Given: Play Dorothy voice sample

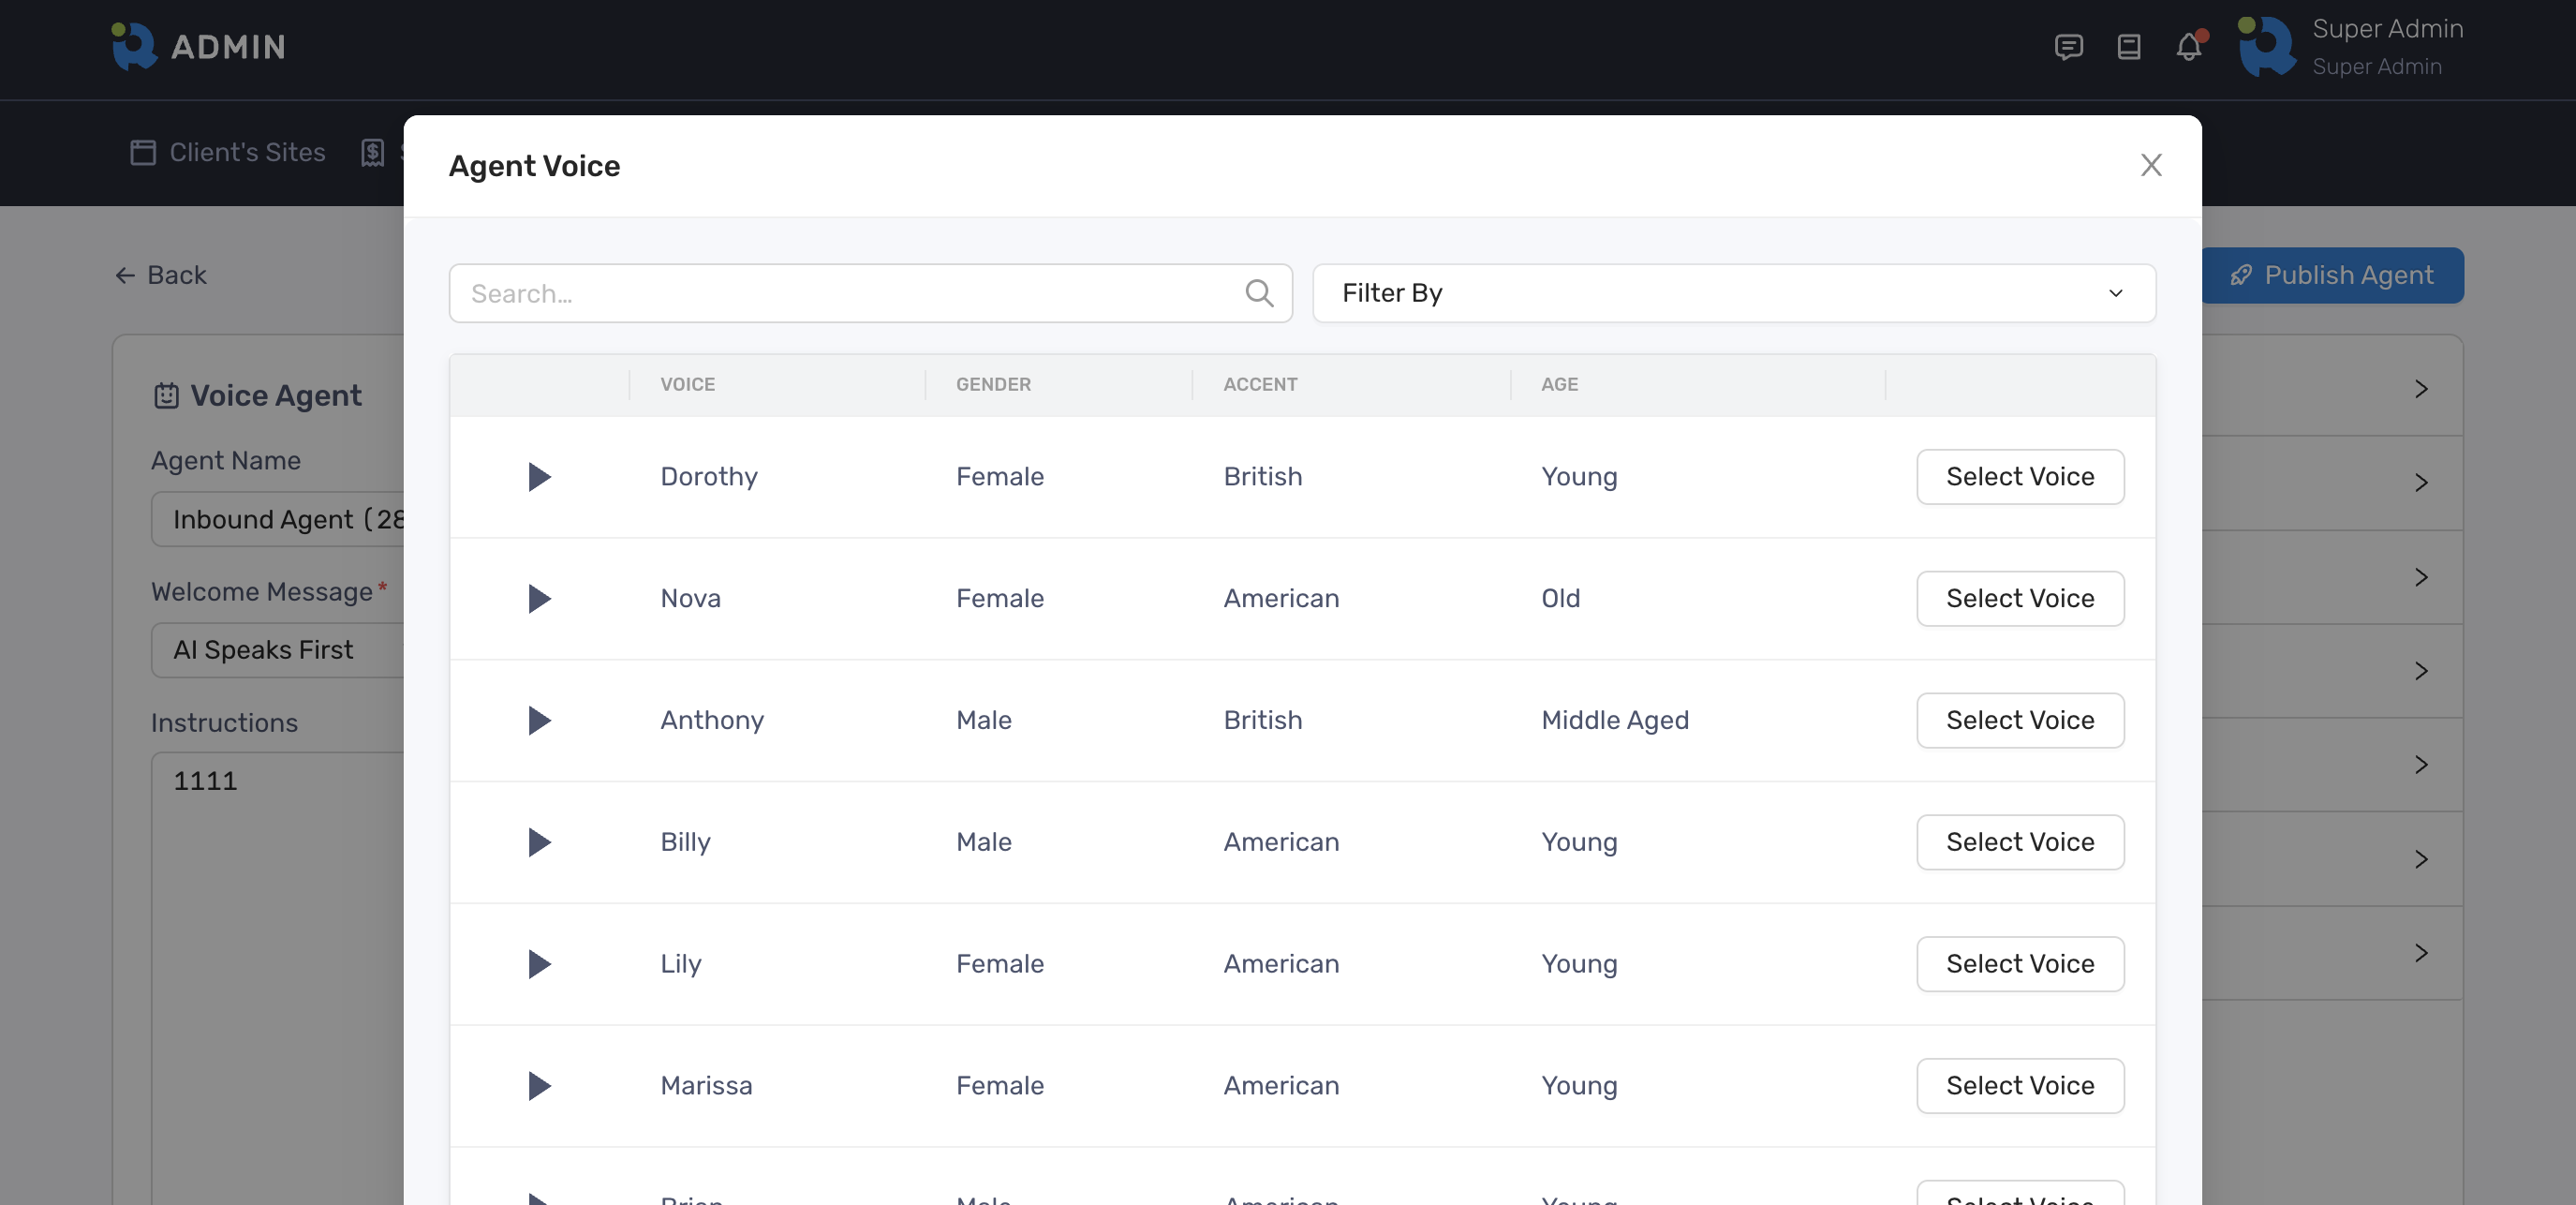Looking at the screenshot, I should click(539, 477).
